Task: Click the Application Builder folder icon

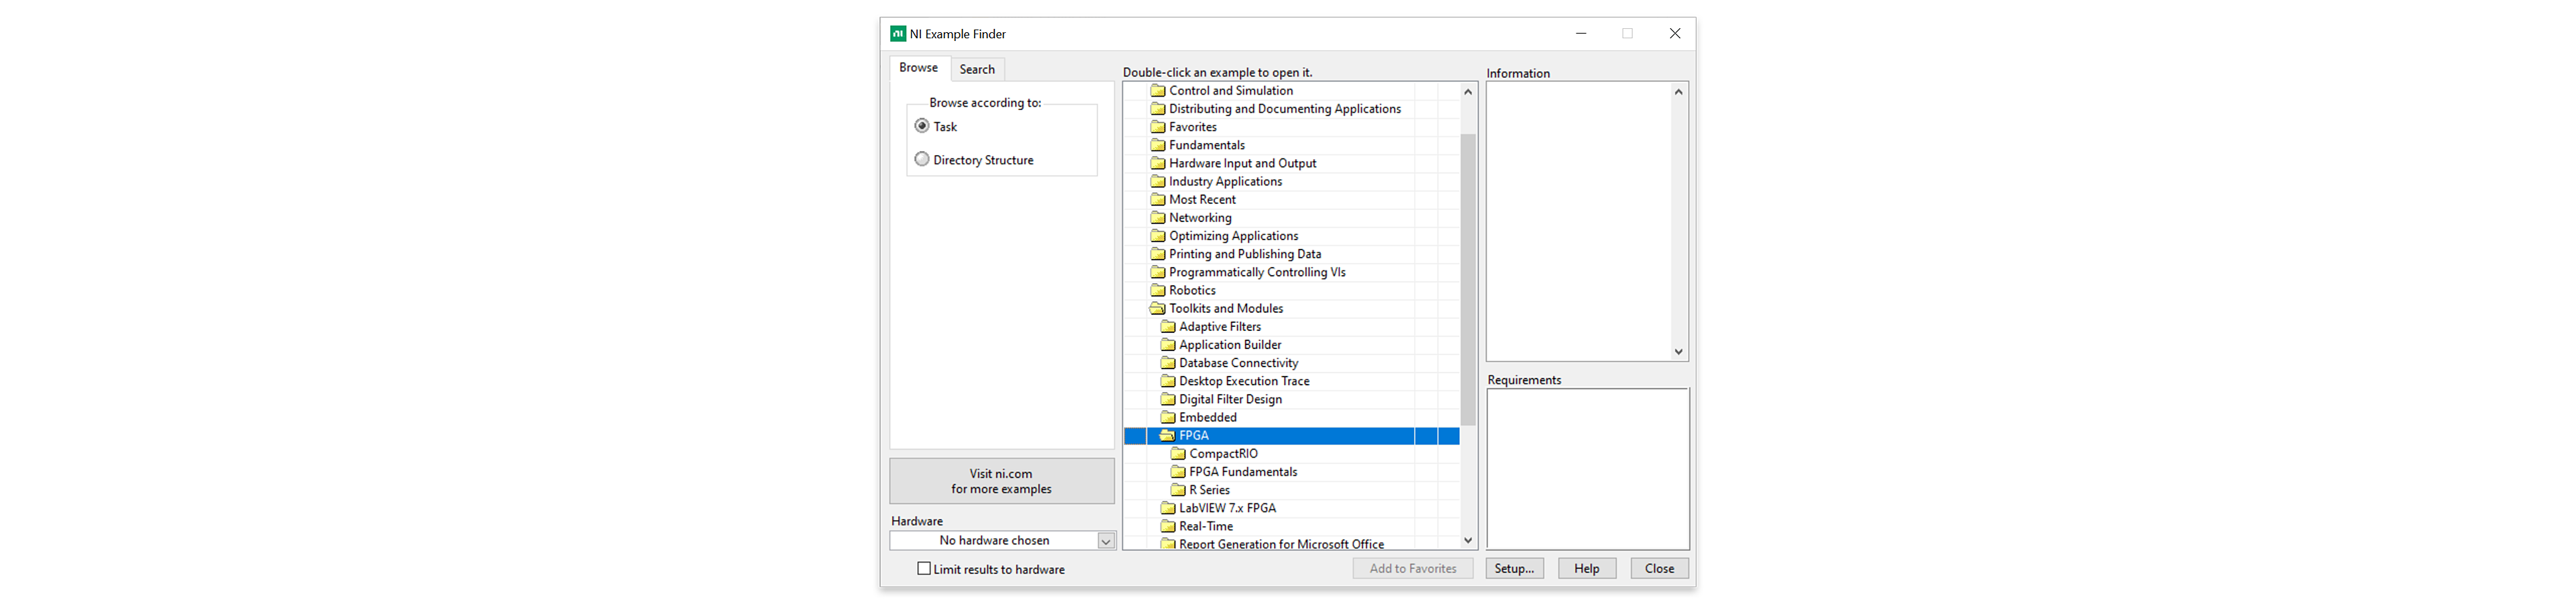Action: pyautogui.click(x=1167, y=344)
